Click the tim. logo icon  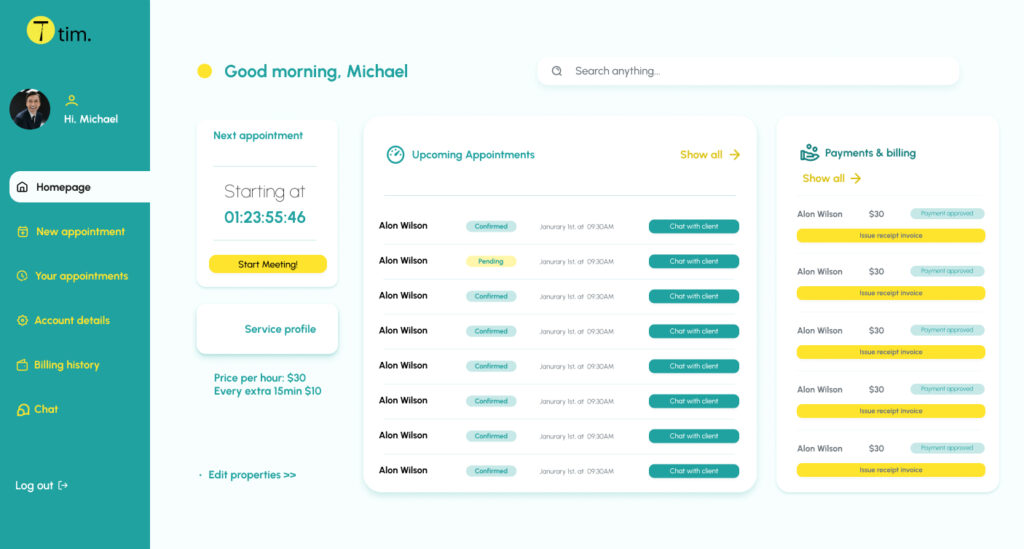[40, 30]
